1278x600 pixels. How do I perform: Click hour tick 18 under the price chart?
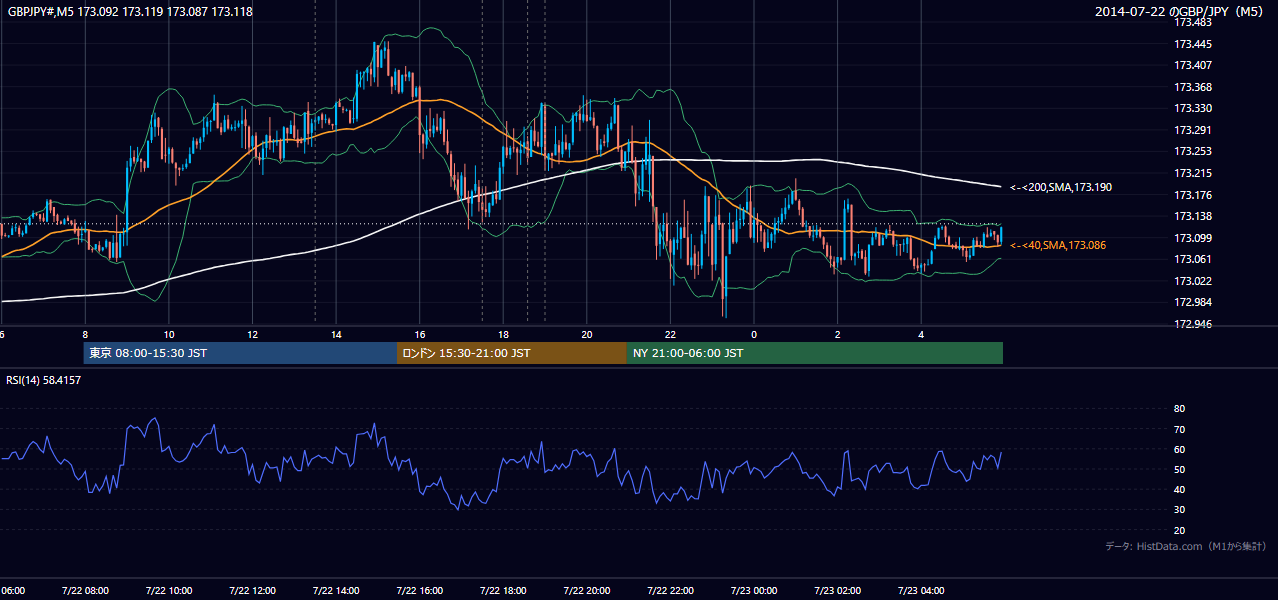(503, 334)
